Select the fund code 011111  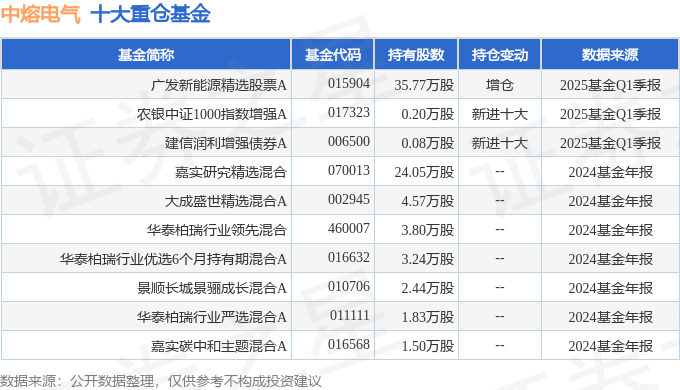click(350, 315)
